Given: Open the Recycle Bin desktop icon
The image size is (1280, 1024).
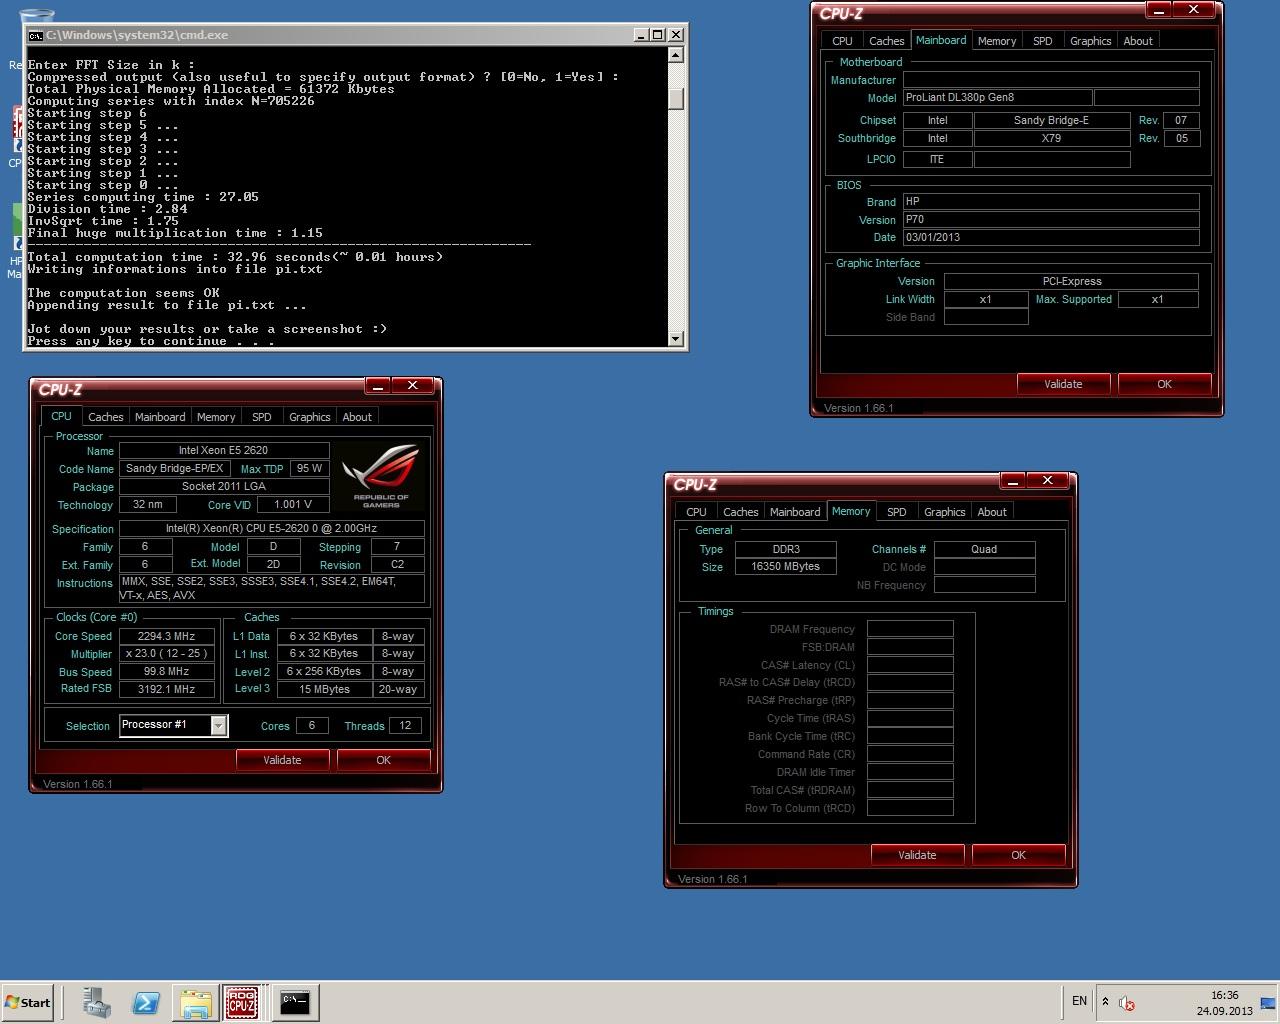Looking at the screenshot, I should pos(35,18).
